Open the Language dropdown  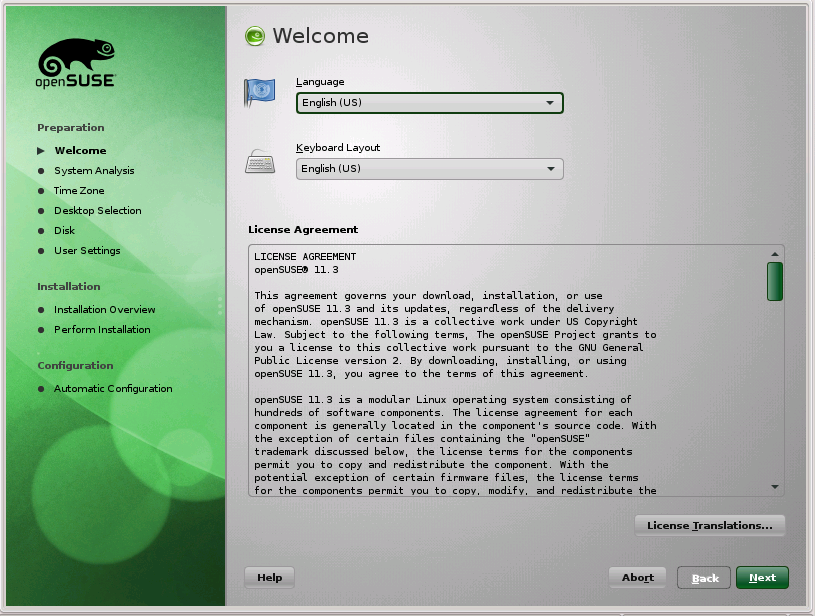(x=429, y=103)
